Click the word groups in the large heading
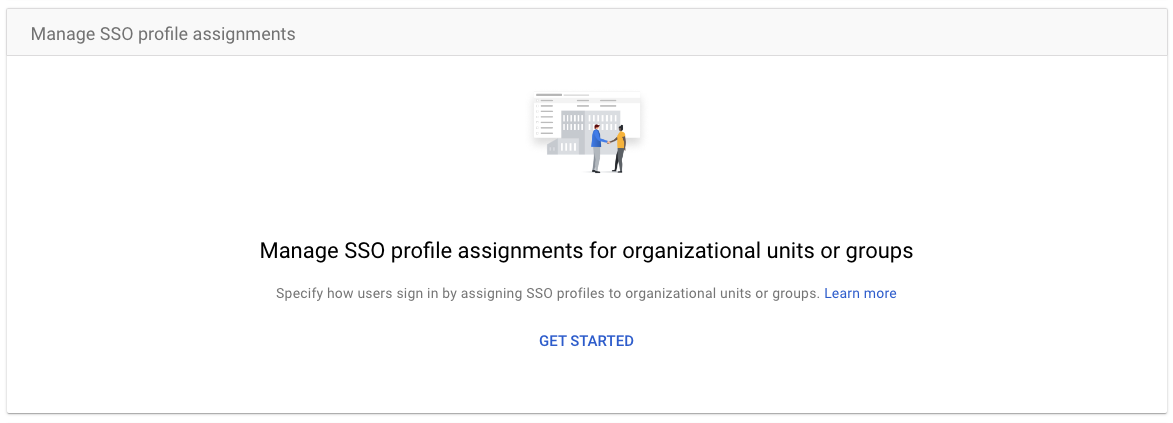Image resolution: width=1173 pixels, height=423 pixels. click(x=878, y=251)
